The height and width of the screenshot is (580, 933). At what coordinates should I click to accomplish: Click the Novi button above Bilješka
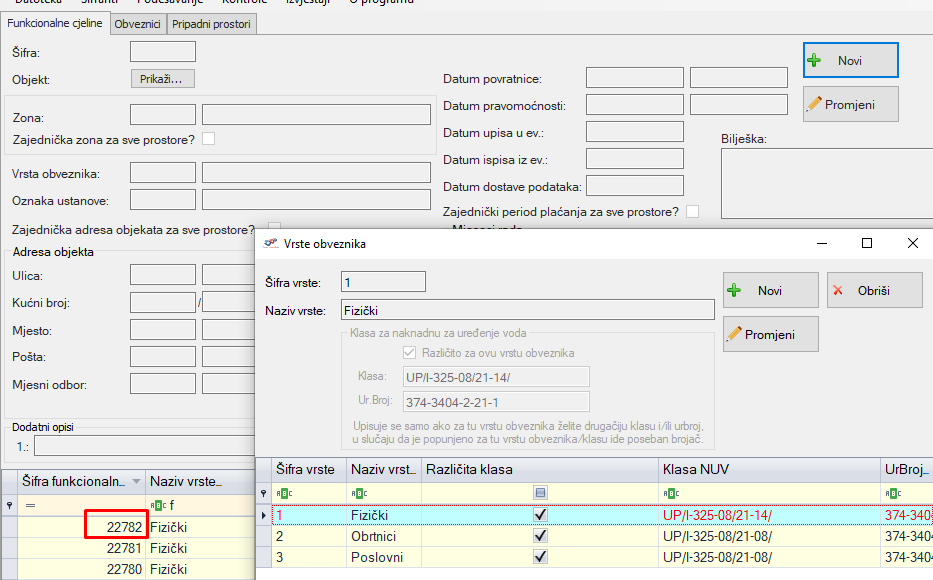[x=850, y=60]
